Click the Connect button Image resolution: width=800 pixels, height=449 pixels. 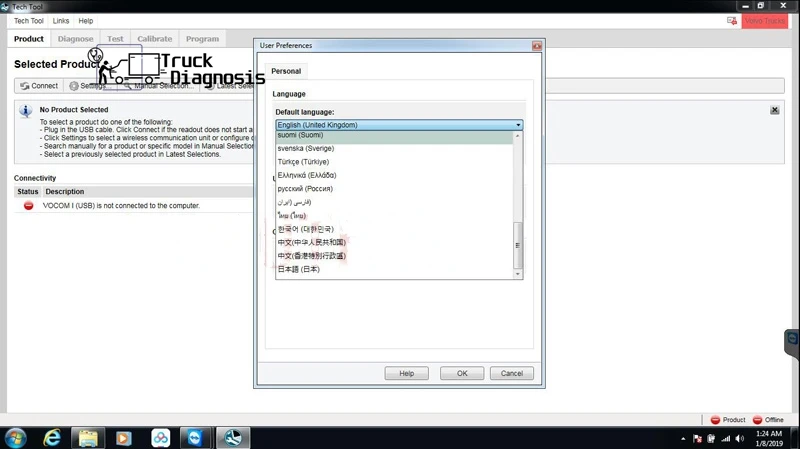[39, 86]
